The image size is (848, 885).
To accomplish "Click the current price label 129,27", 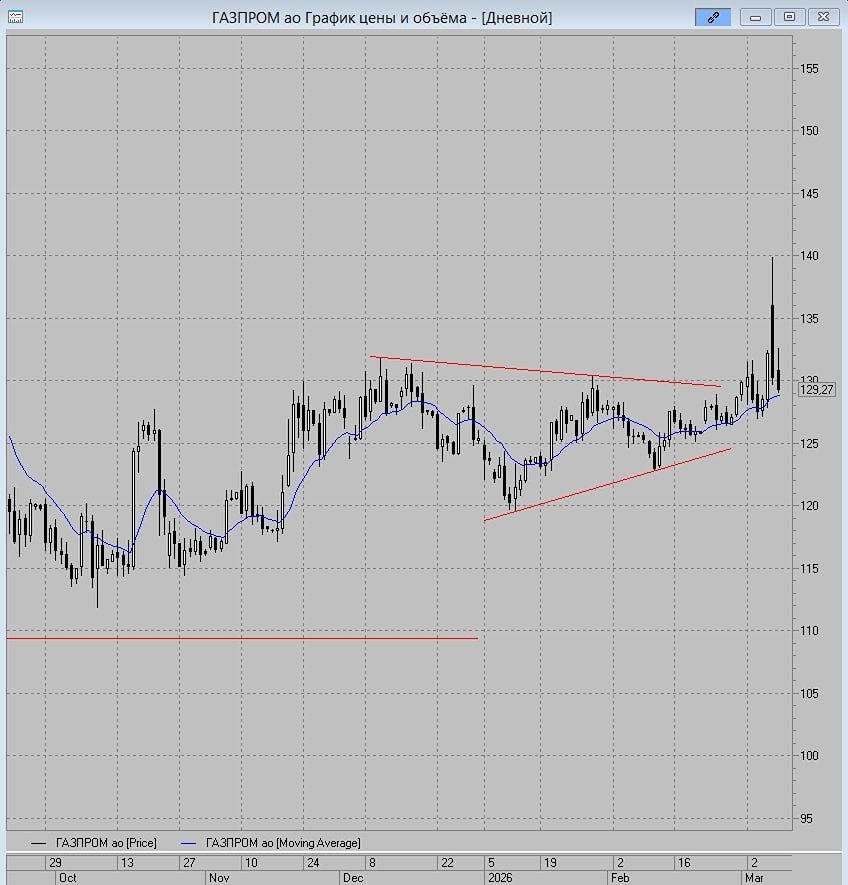I will click(816, 390).
